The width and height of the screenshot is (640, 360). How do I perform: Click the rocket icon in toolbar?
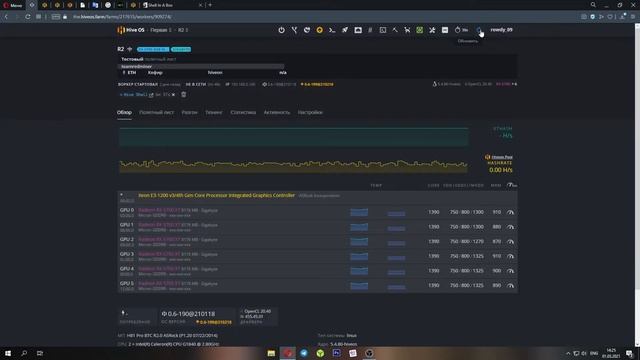coord(345,30)
